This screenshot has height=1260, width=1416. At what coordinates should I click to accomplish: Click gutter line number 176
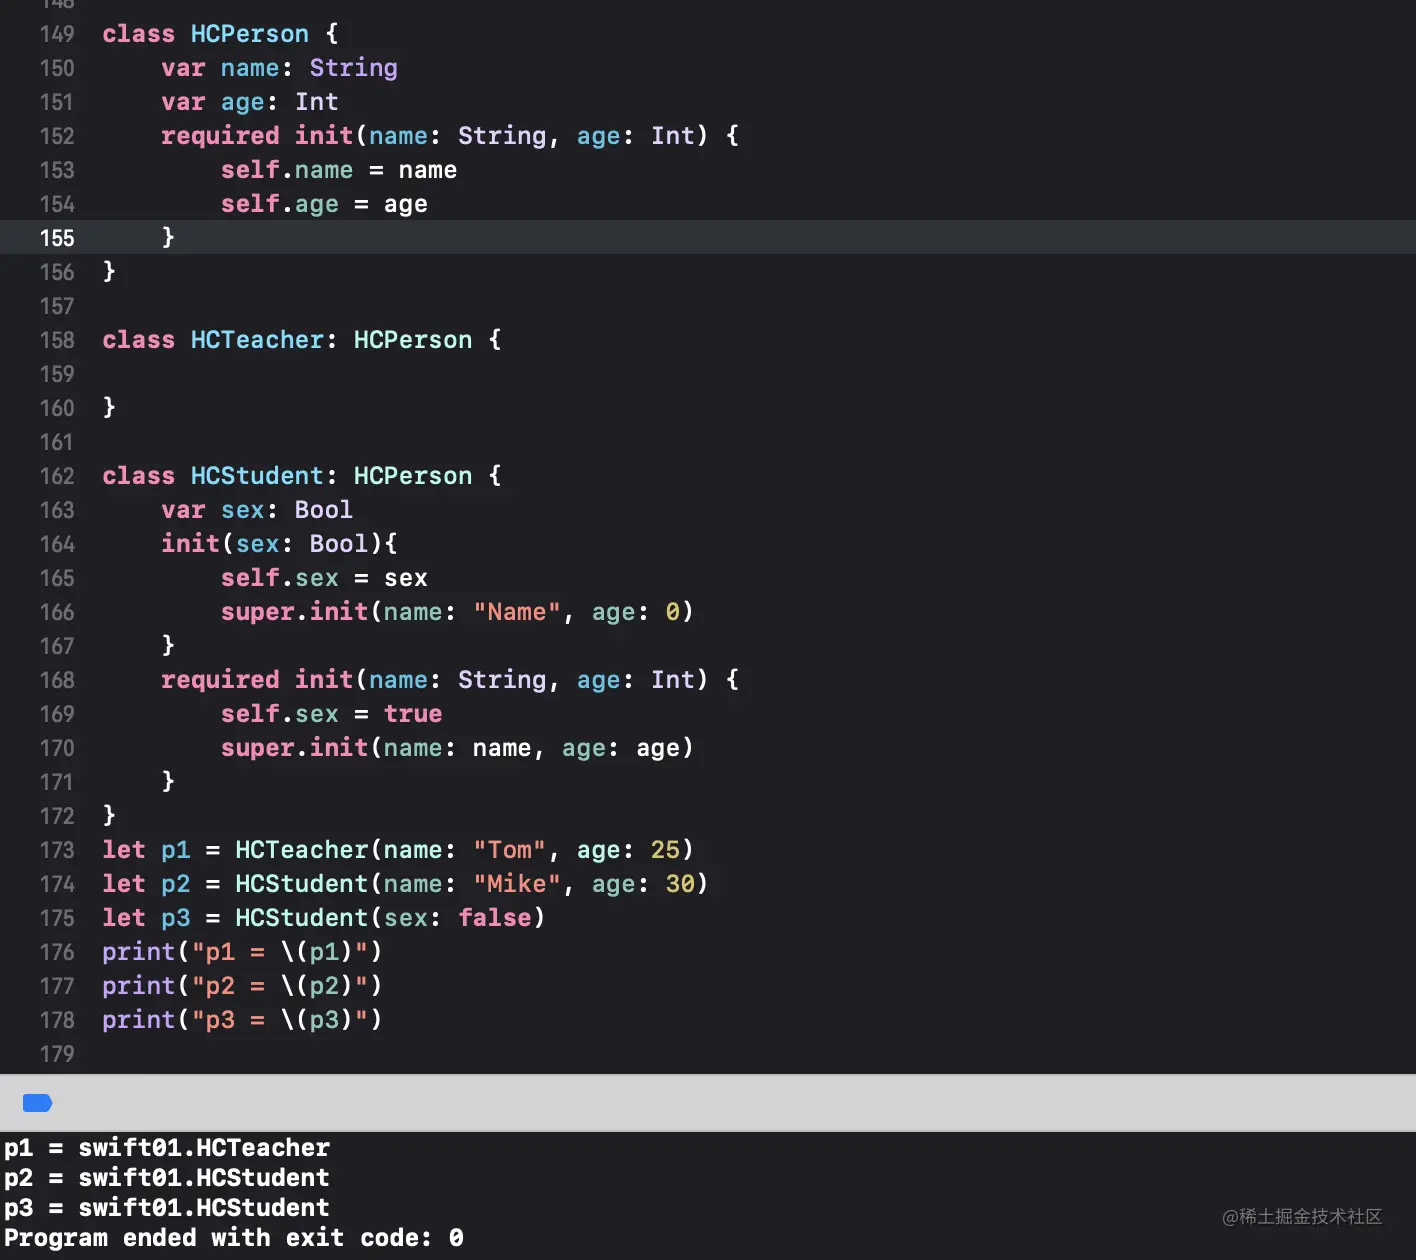click(x=57, y=952)
